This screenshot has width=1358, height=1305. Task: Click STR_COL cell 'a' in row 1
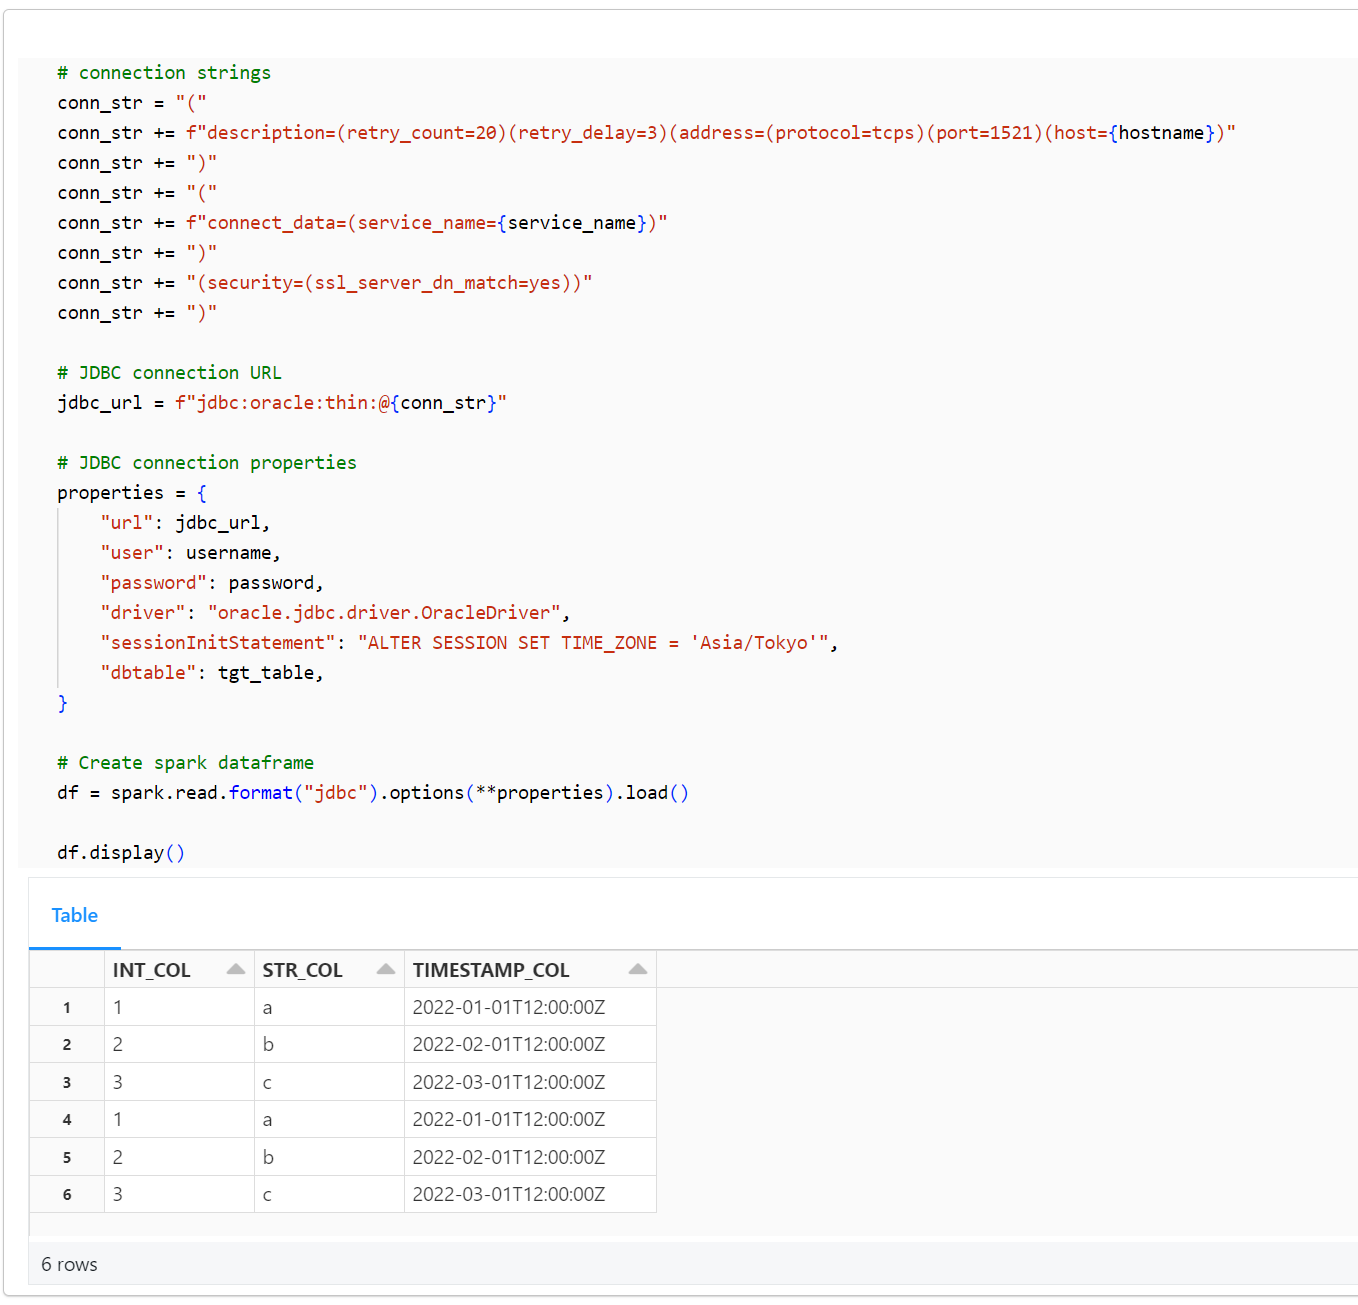[329, 1007]
